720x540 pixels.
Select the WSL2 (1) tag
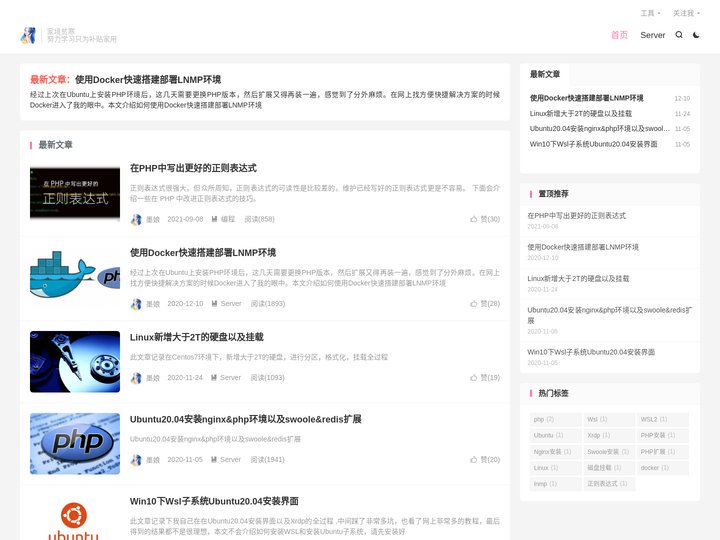[663, 420]
